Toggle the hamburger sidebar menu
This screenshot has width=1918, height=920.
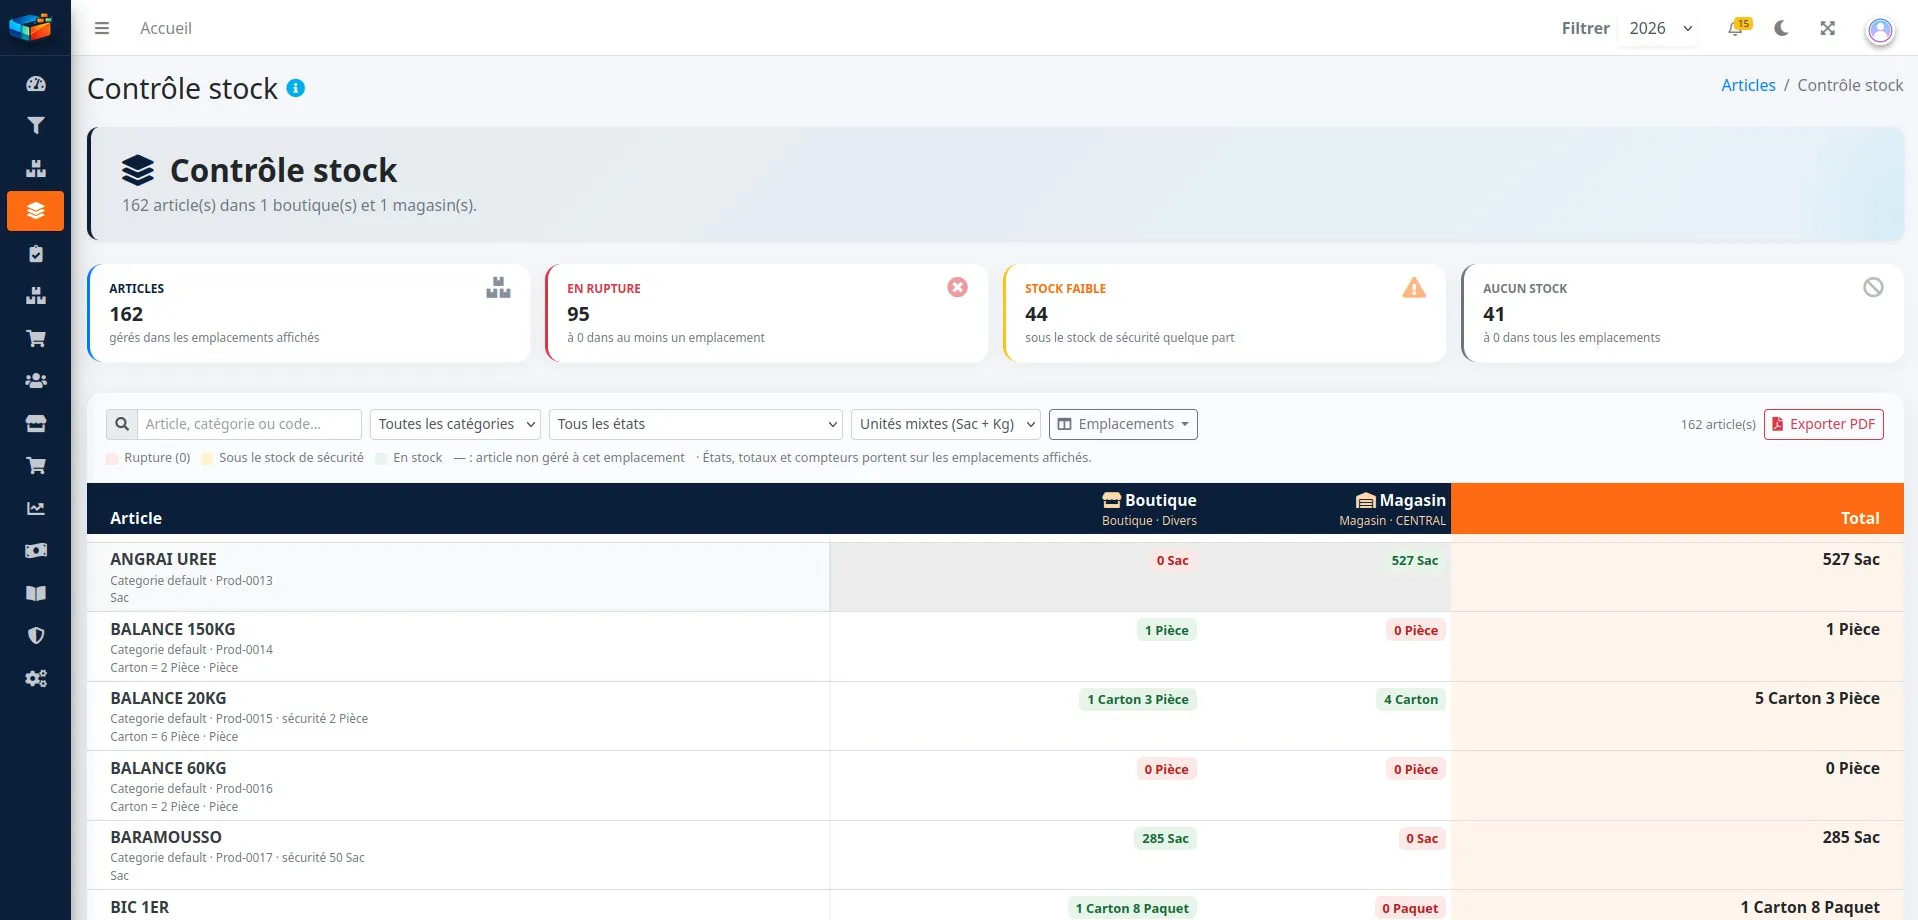coord(102,28)
